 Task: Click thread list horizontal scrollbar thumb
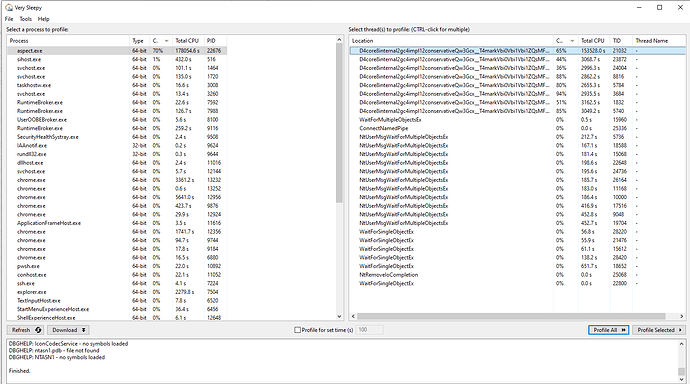coord(511,316)
